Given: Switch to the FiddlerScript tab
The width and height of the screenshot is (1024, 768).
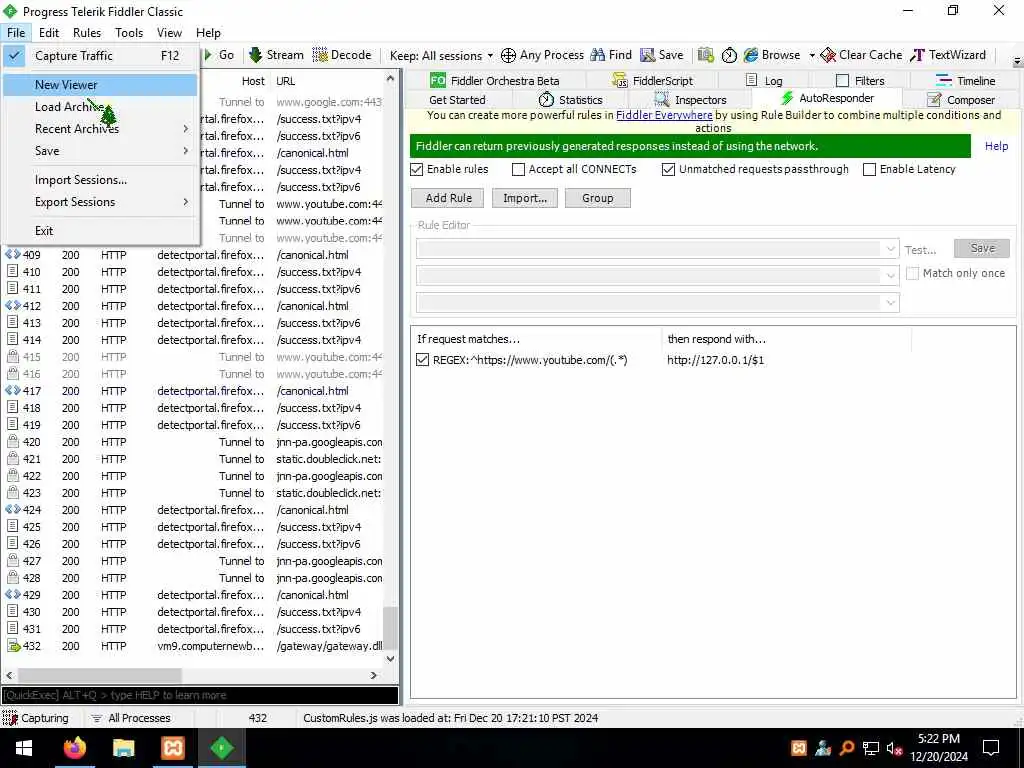Looking at the screenshot, I should (652, 81).
